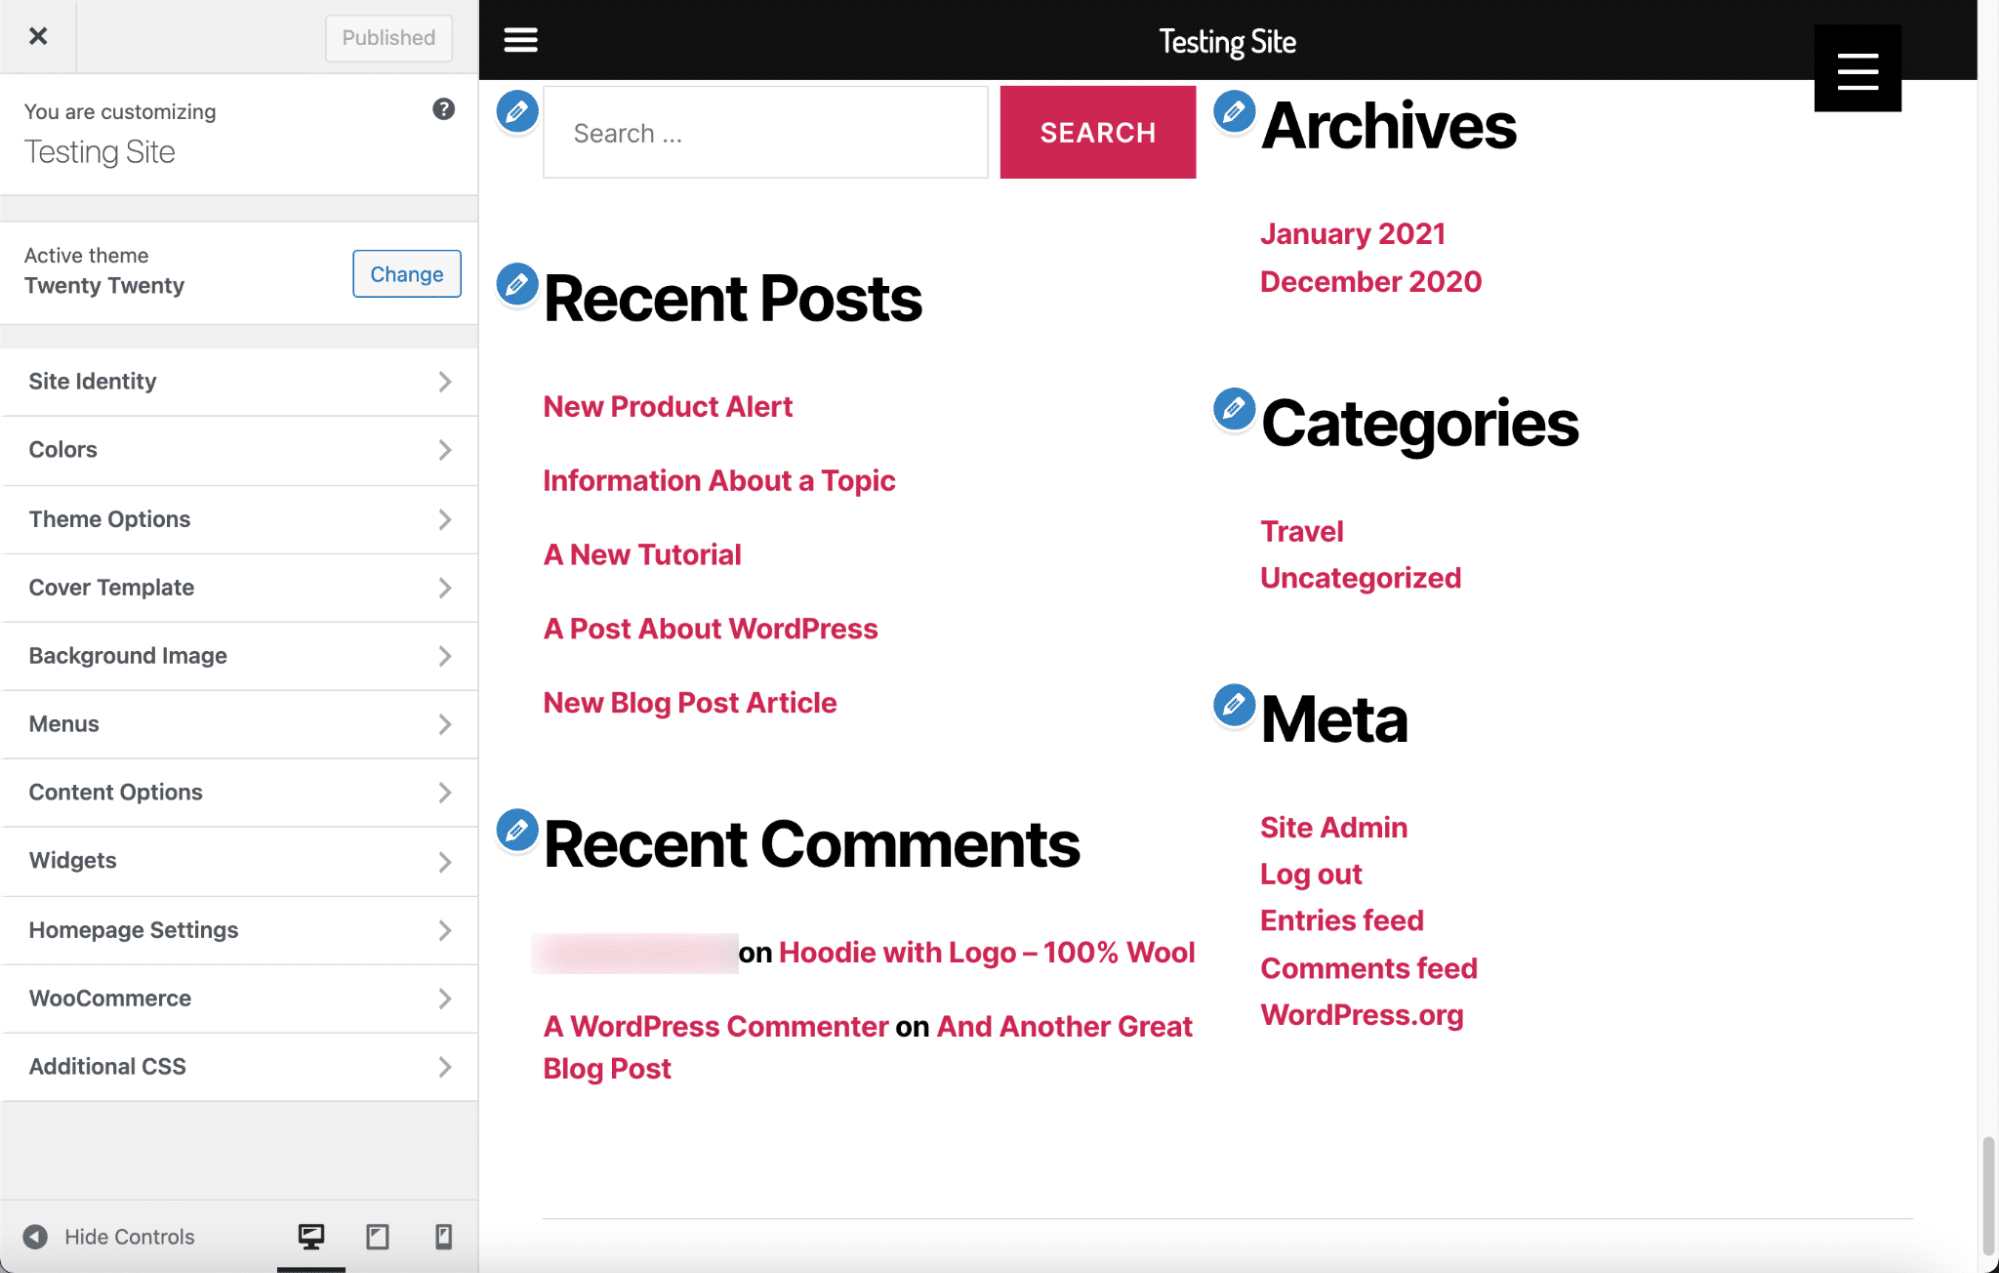The width and height of the screenshot is (1999, 1273).
Task: Expand the Widgets customizer section
Action: [239, 859]
